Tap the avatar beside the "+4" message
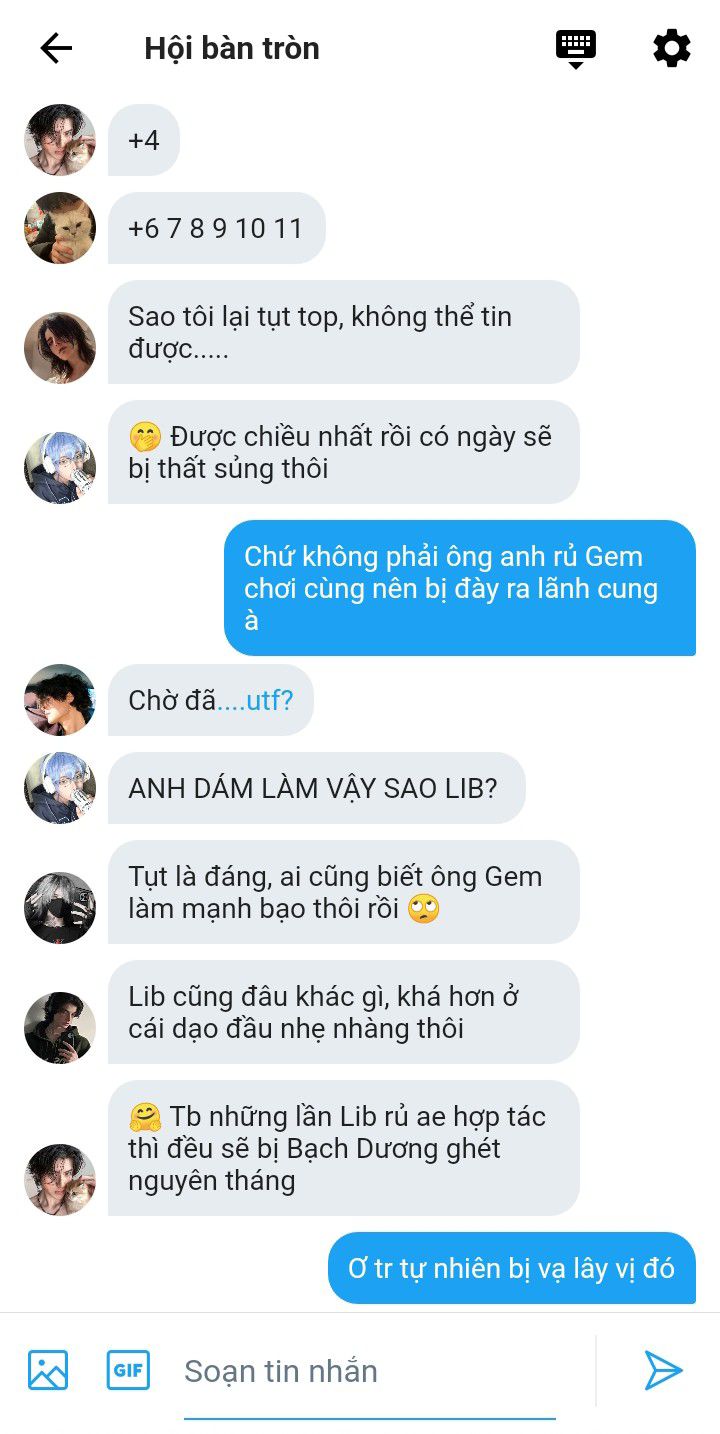 60,140
